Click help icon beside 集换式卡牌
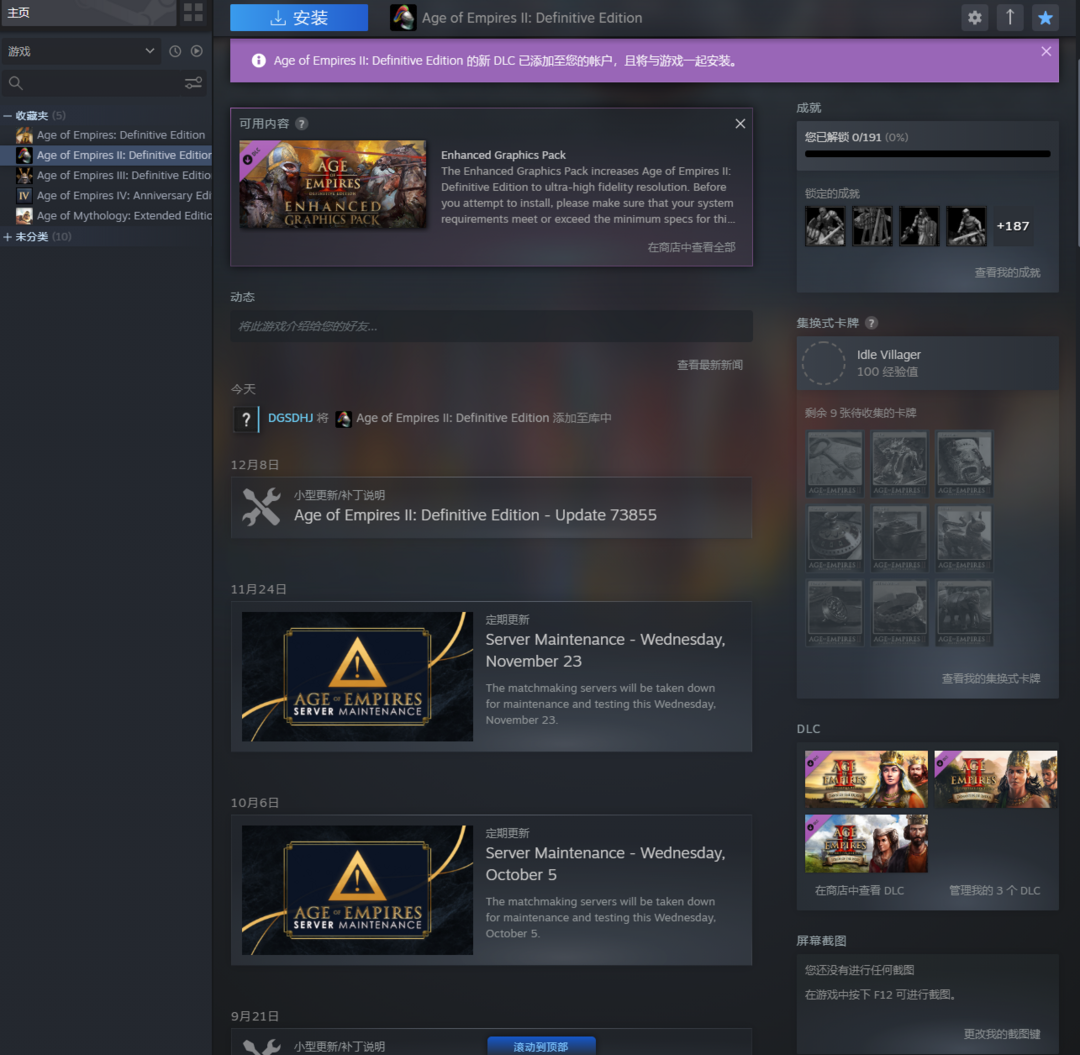 coord(871,323)
